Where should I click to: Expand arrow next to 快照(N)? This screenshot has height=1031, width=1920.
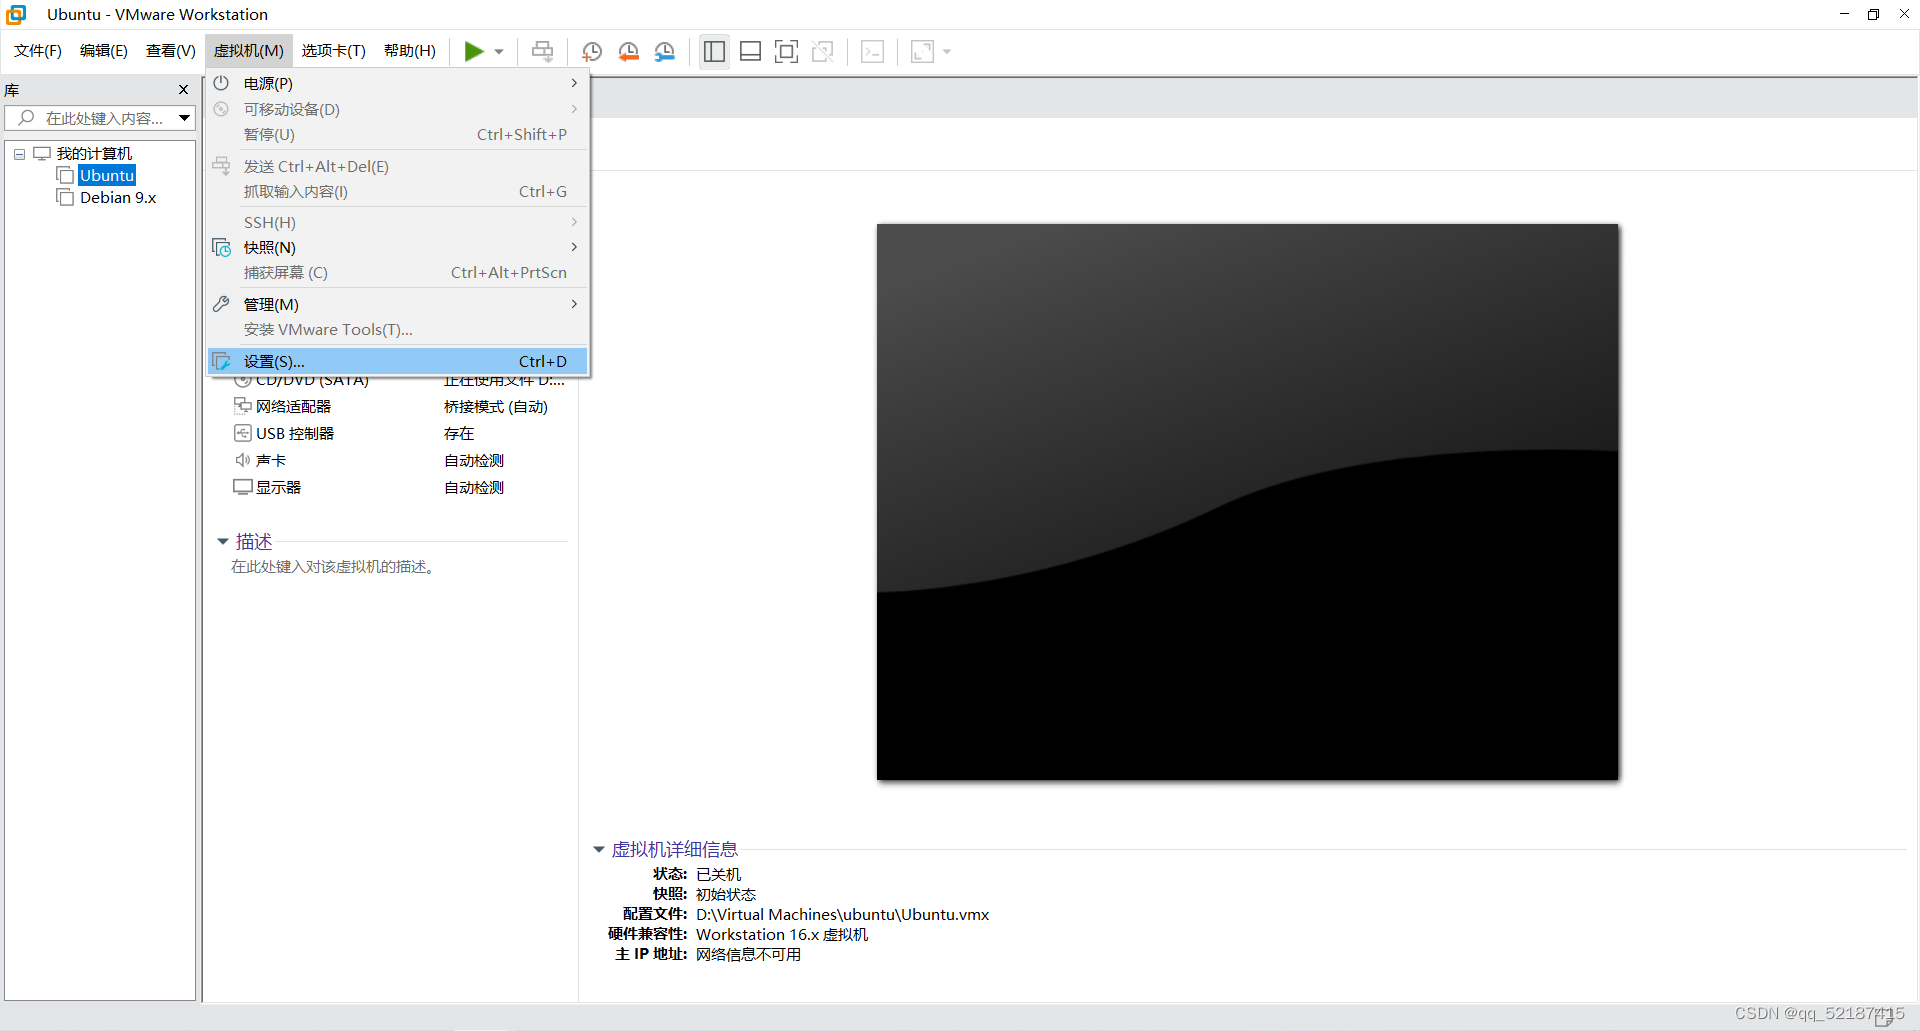574,247
